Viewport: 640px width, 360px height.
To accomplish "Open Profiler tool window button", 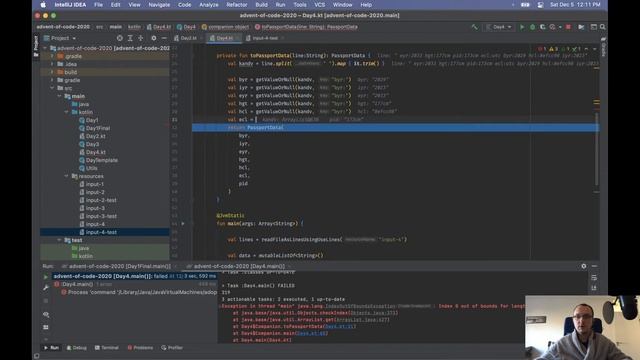I will [172, 348].
